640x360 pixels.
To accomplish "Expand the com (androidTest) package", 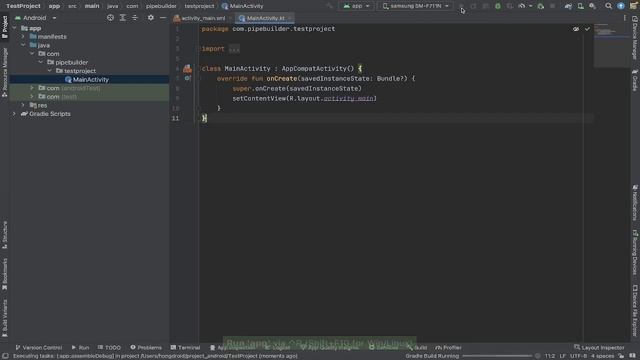I will coord(32,88).
